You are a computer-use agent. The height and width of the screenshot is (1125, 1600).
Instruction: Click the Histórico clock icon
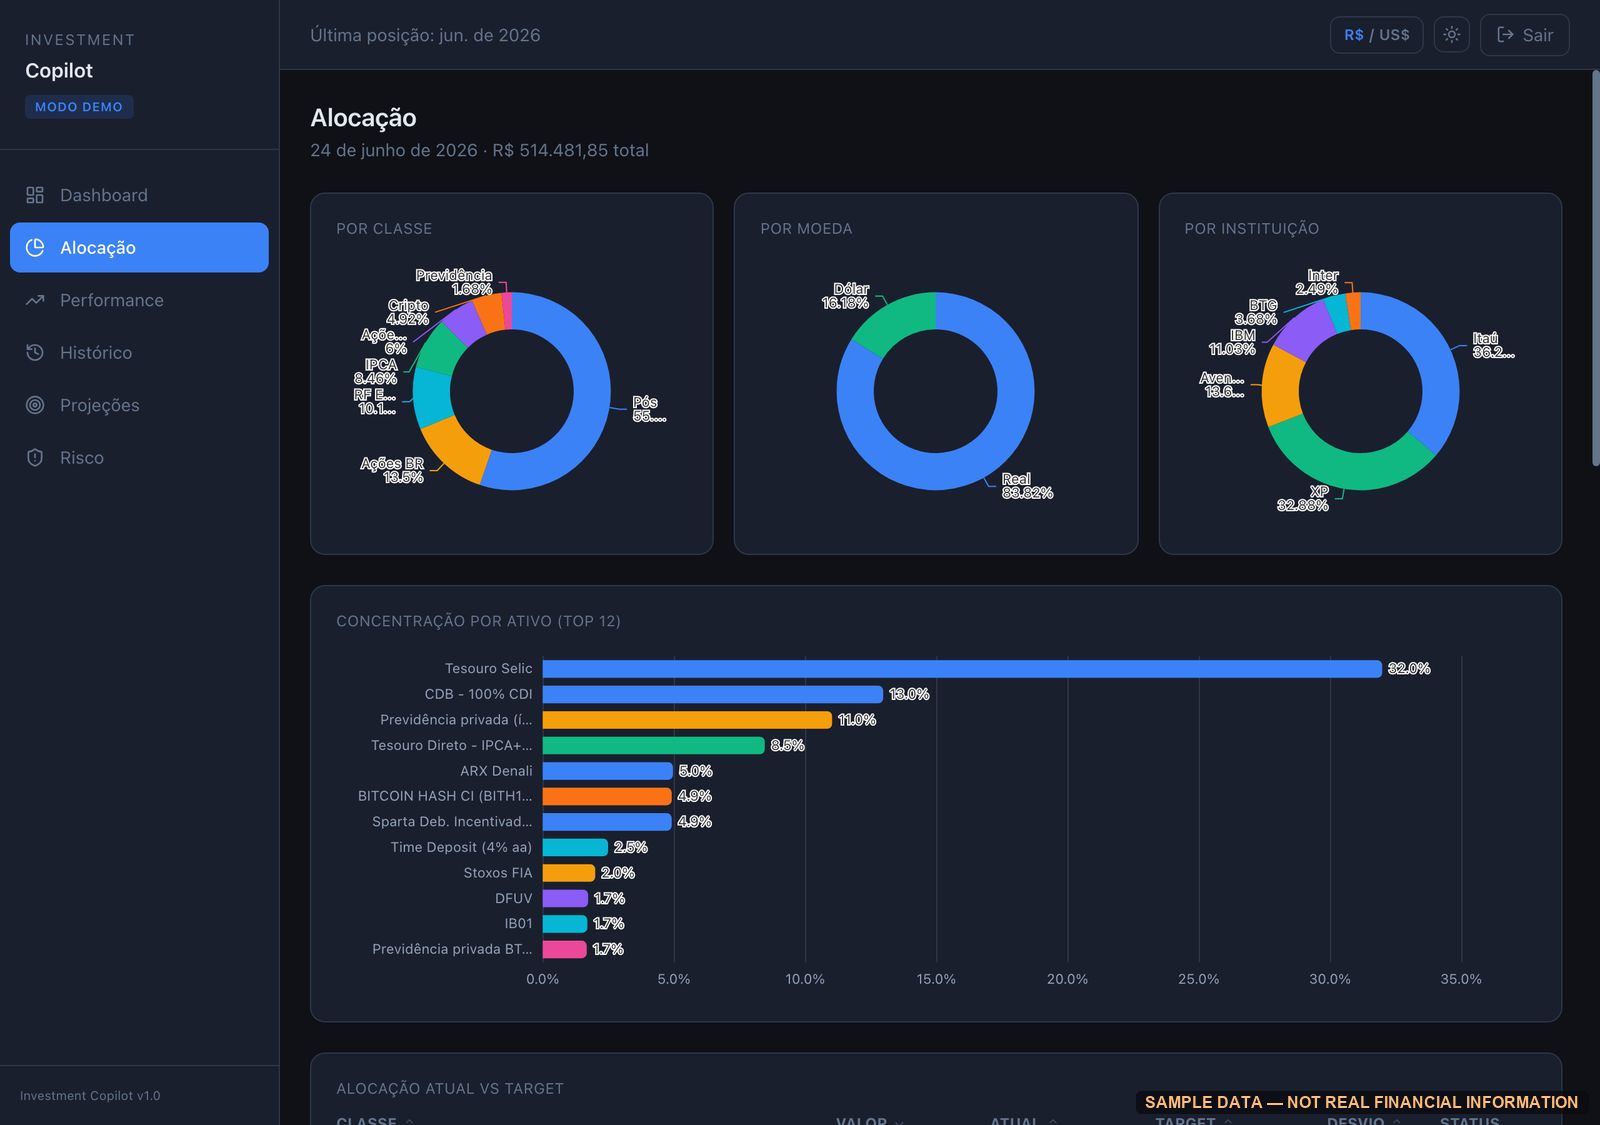click(x=35, y=352)
